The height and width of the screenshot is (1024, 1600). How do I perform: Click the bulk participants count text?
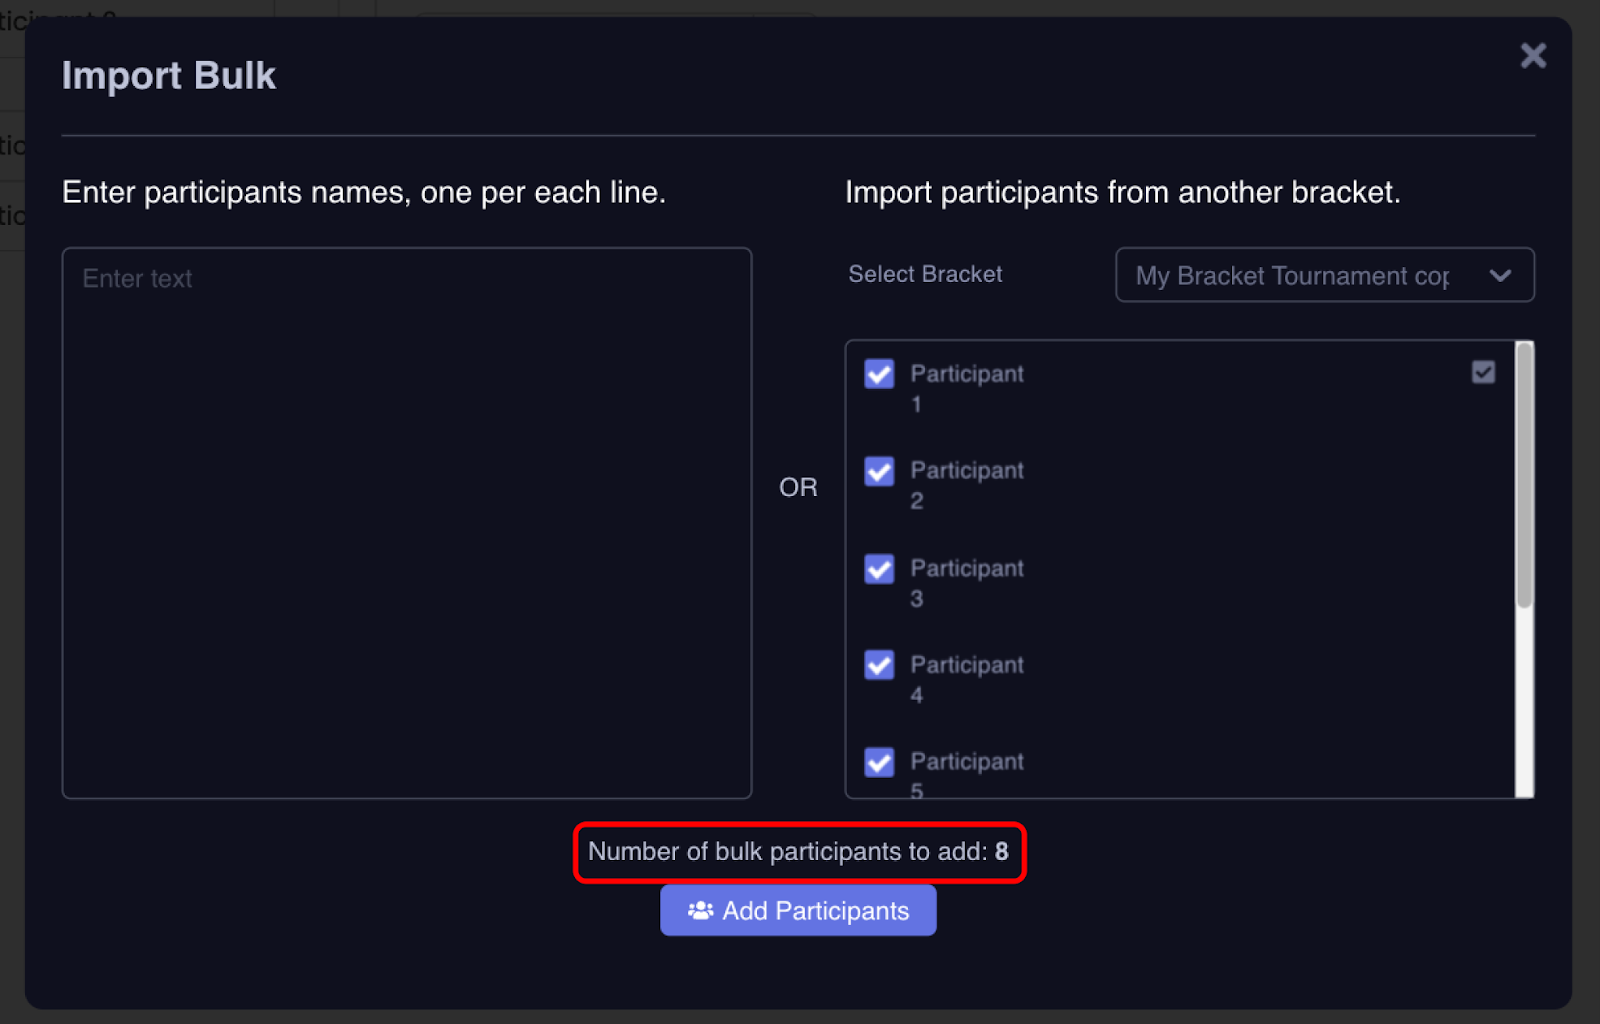[798, 852]
